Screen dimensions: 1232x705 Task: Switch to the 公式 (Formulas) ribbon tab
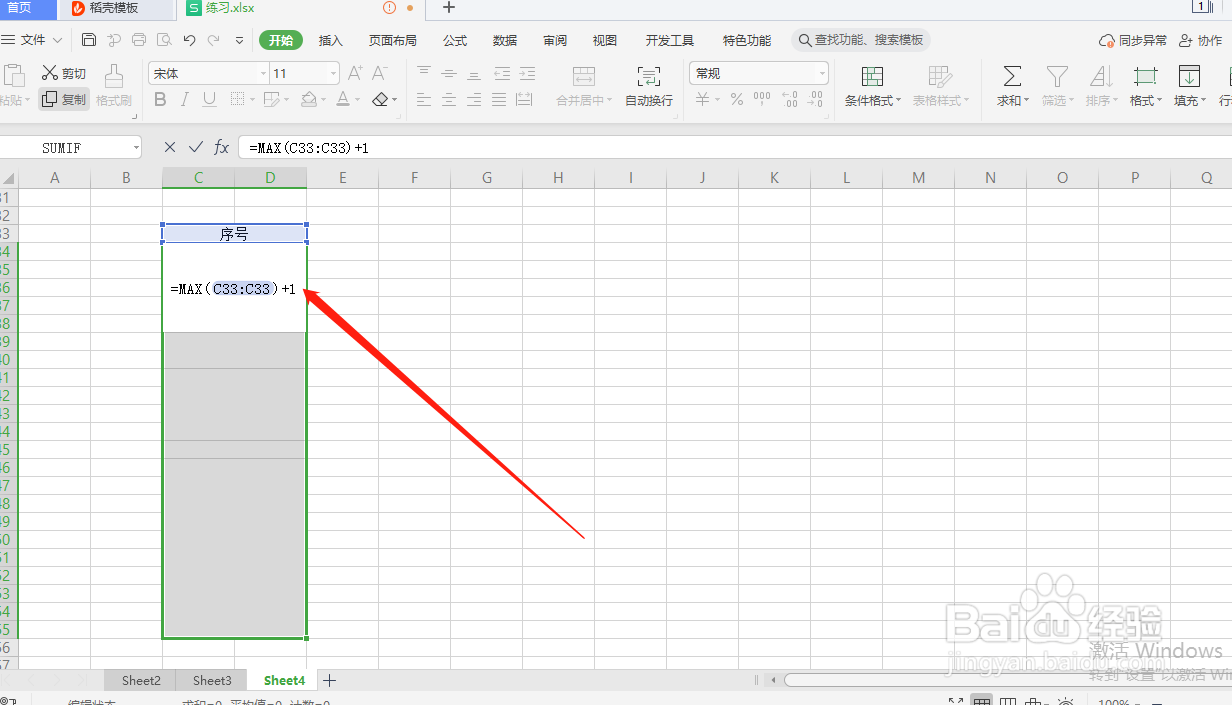click(455, 40)
